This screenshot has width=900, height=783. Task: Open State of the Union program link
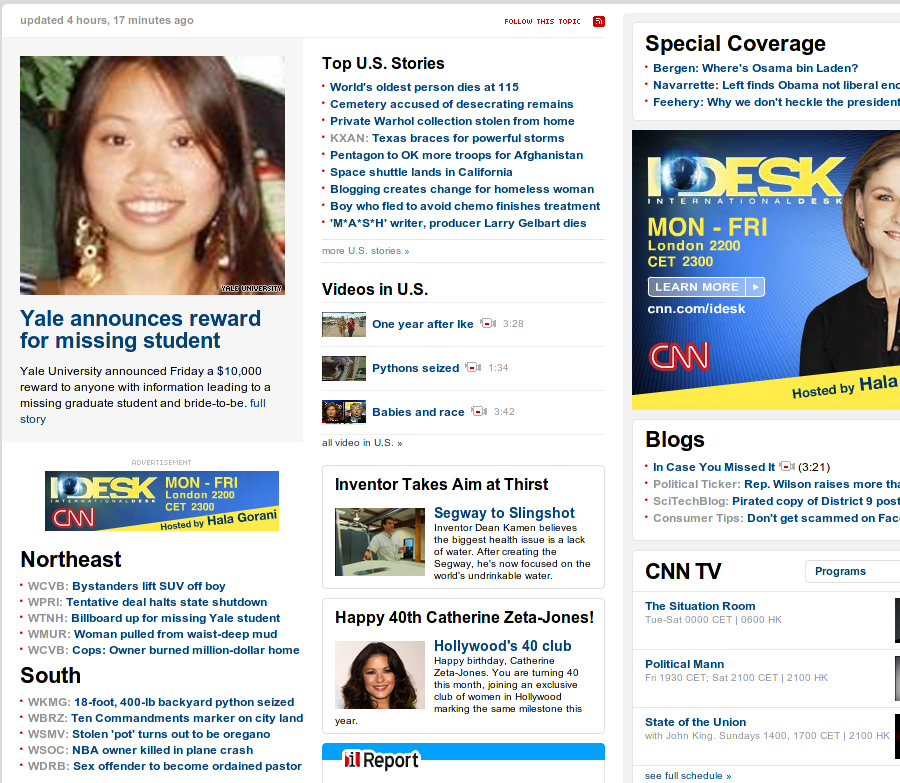pos(696,722)
